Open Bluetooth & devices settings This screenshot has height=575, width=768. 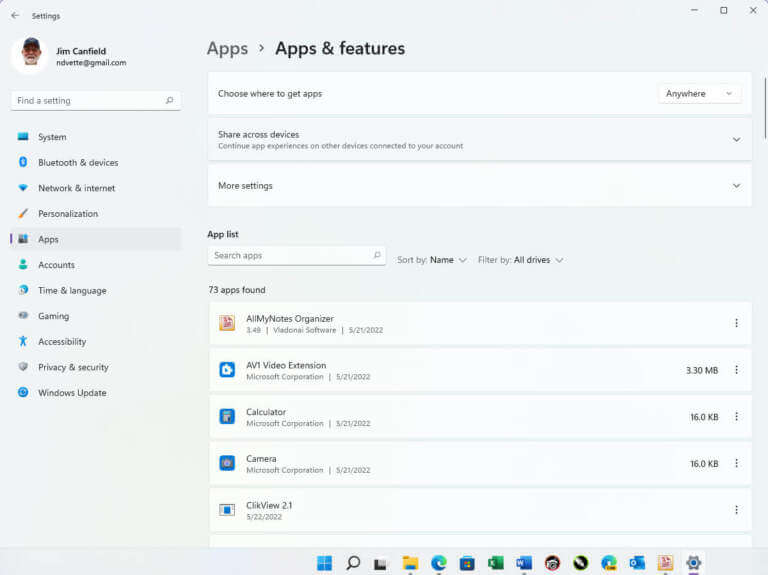click(96, 163)
